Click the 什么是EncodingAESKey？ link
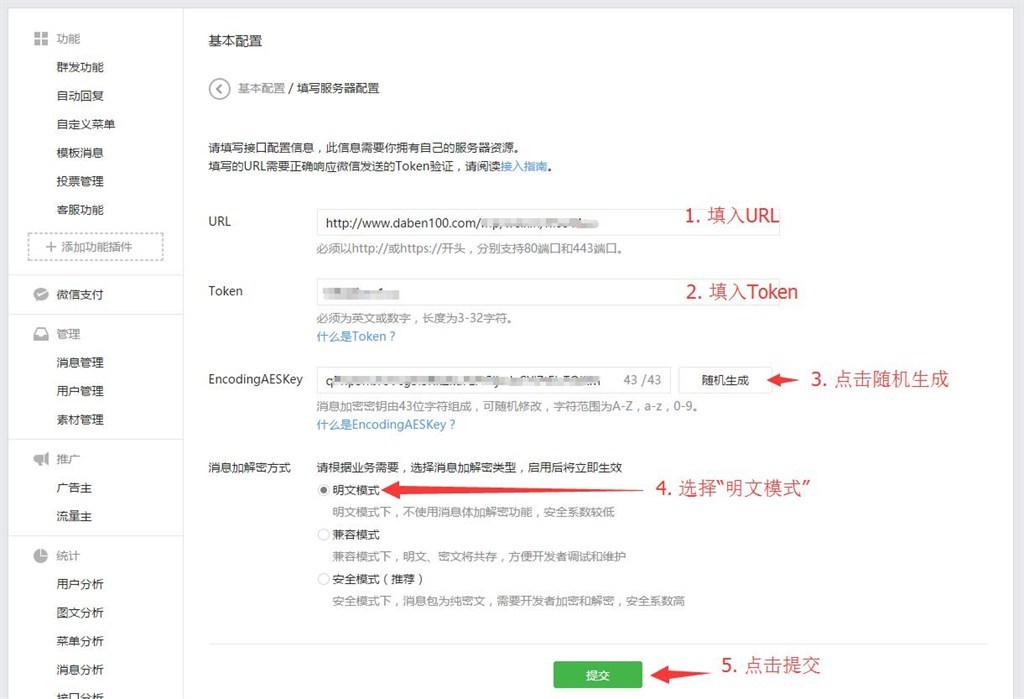This screenshot has width=1024, height=699. (386, 425)
